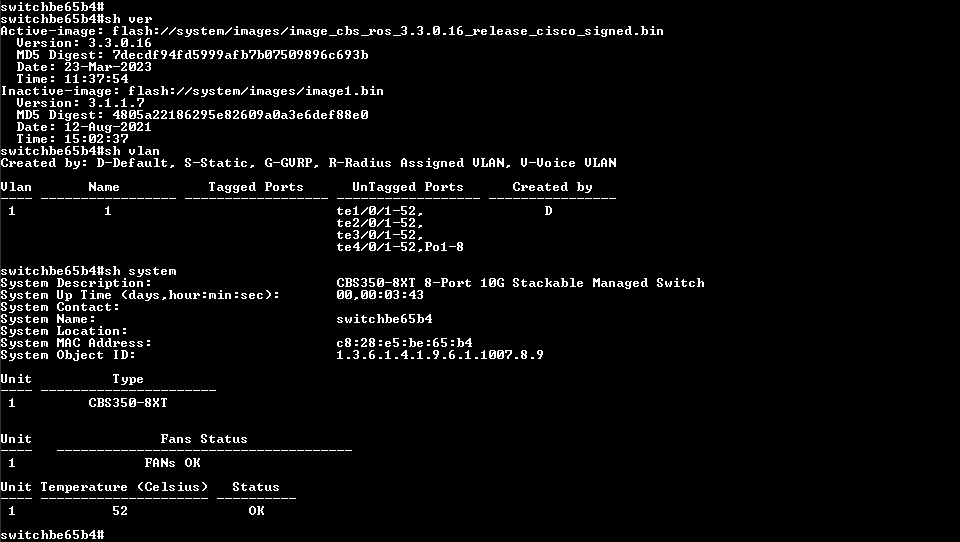The image size is (960, 542).
Task: Click the 'Created by' column header
Action: pyautogui.click(x=552, y=187)
